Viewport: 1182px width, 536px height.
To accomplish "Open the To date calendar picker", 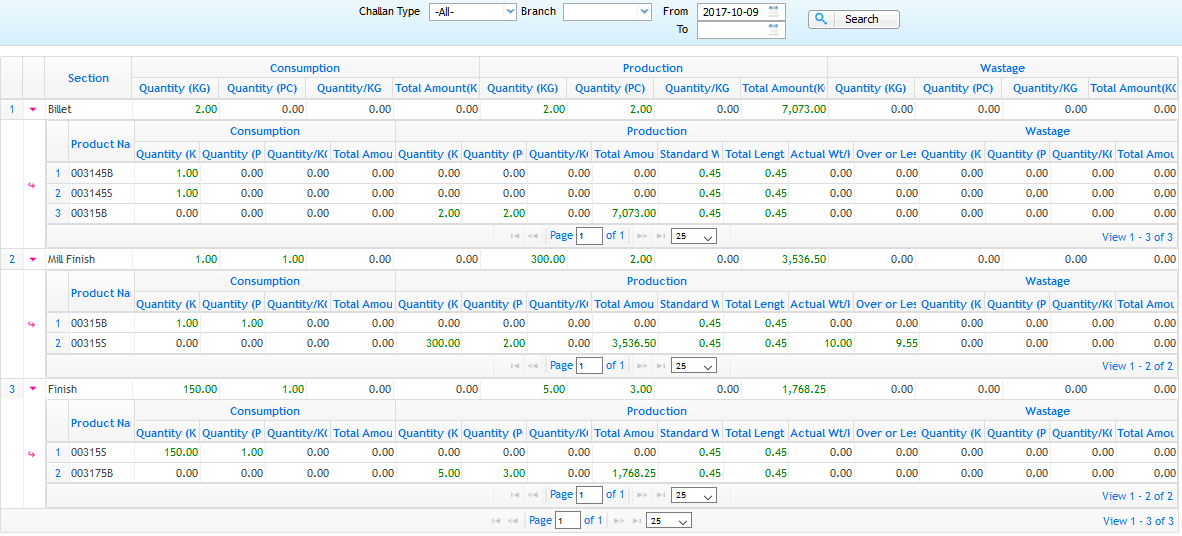I will 773,30.
